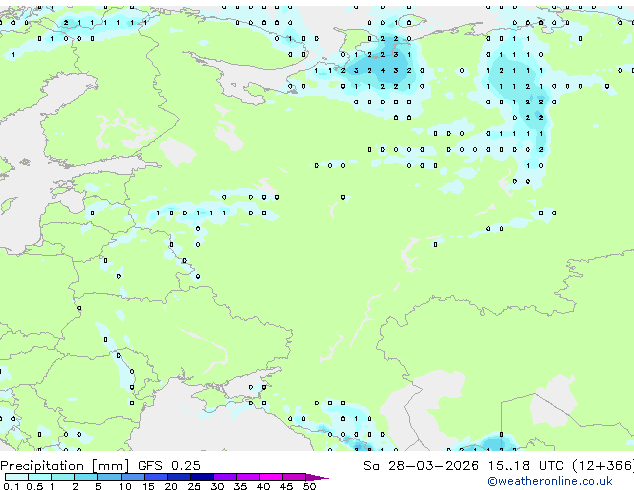Click the '30' legend scale label

tap(217, 486)
